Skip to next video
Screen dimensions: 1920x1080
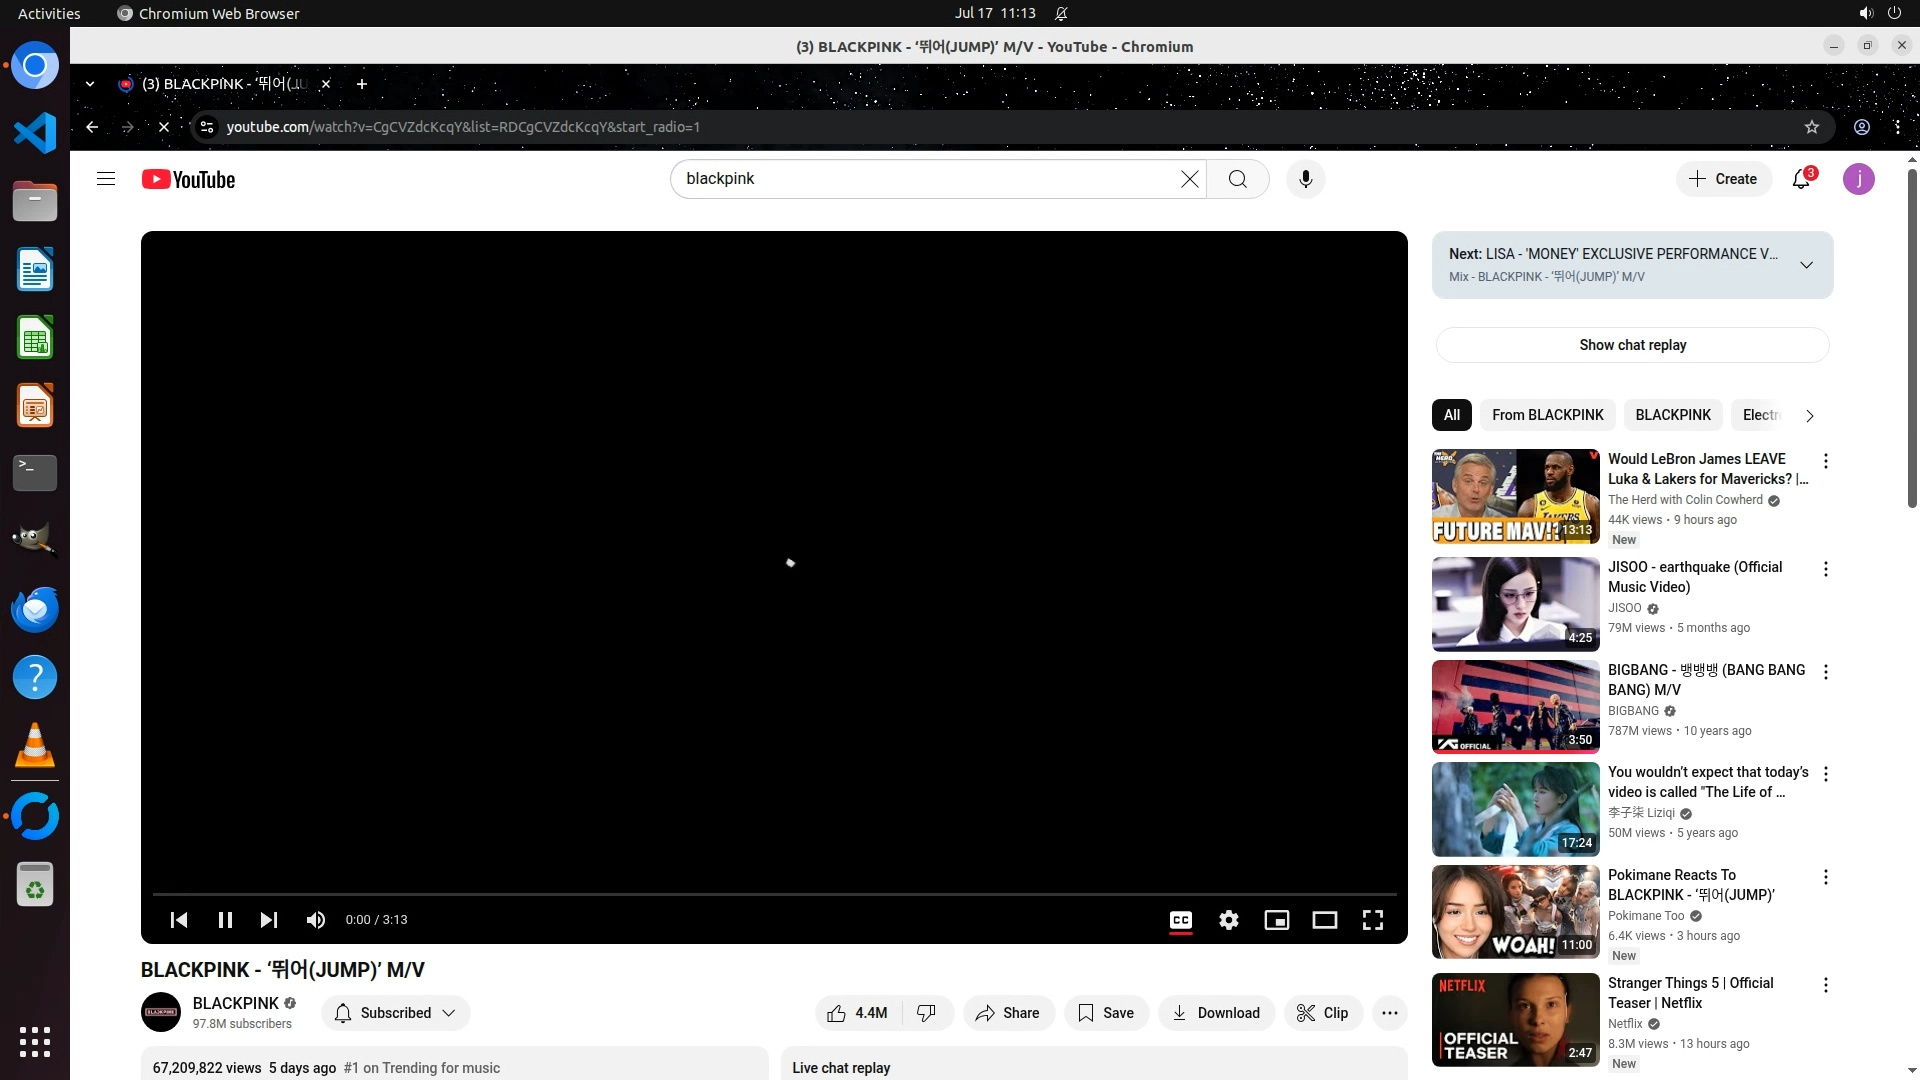coord(269,920)
